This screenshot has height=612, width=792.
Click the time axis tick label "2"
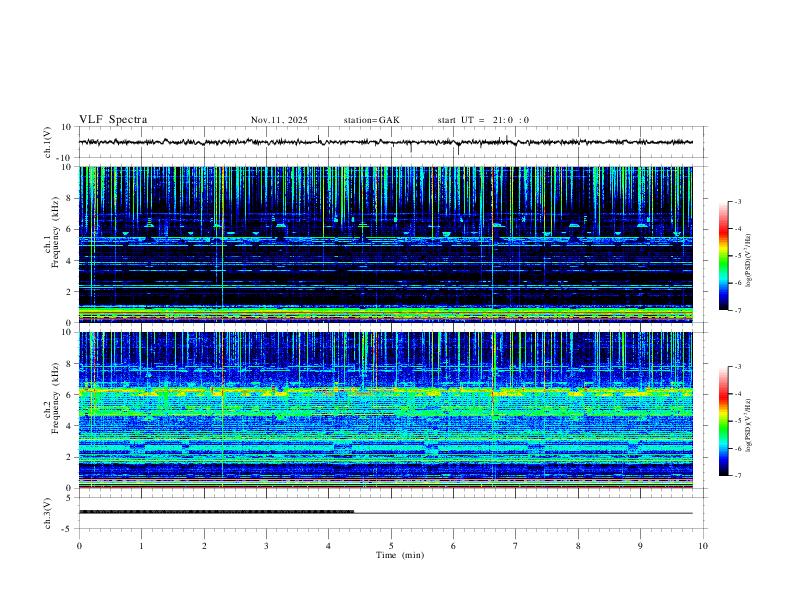click(x=204, y=546)
